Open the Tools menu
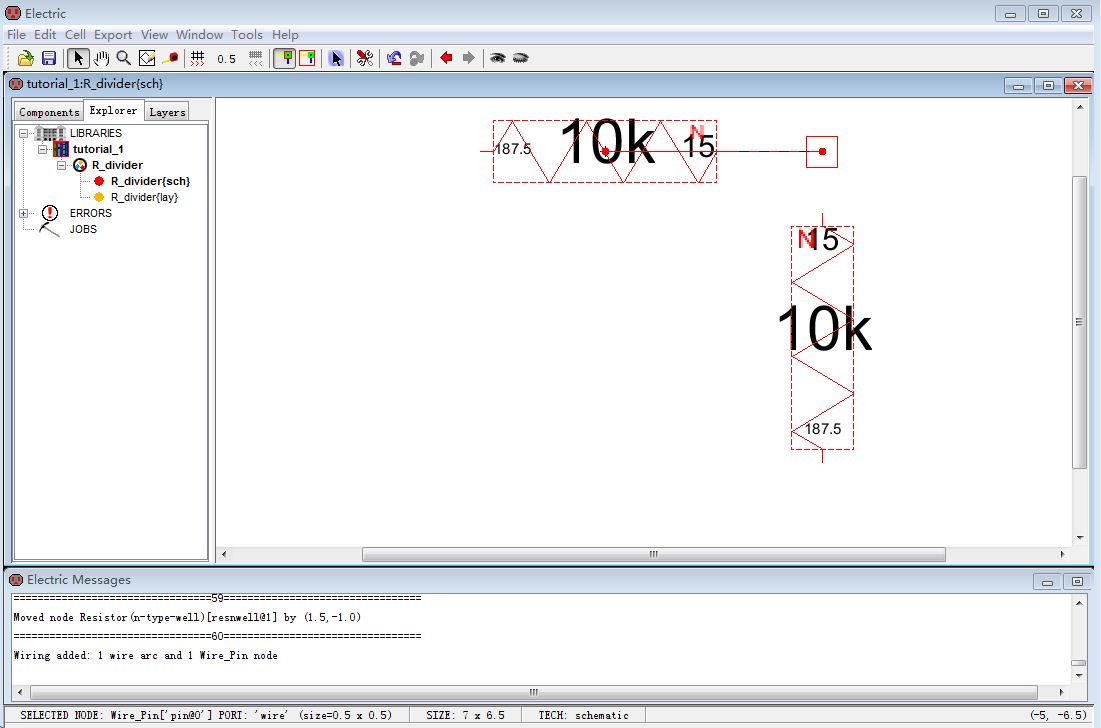Viewport: 1101px width, 728px height. coord(246,34)
